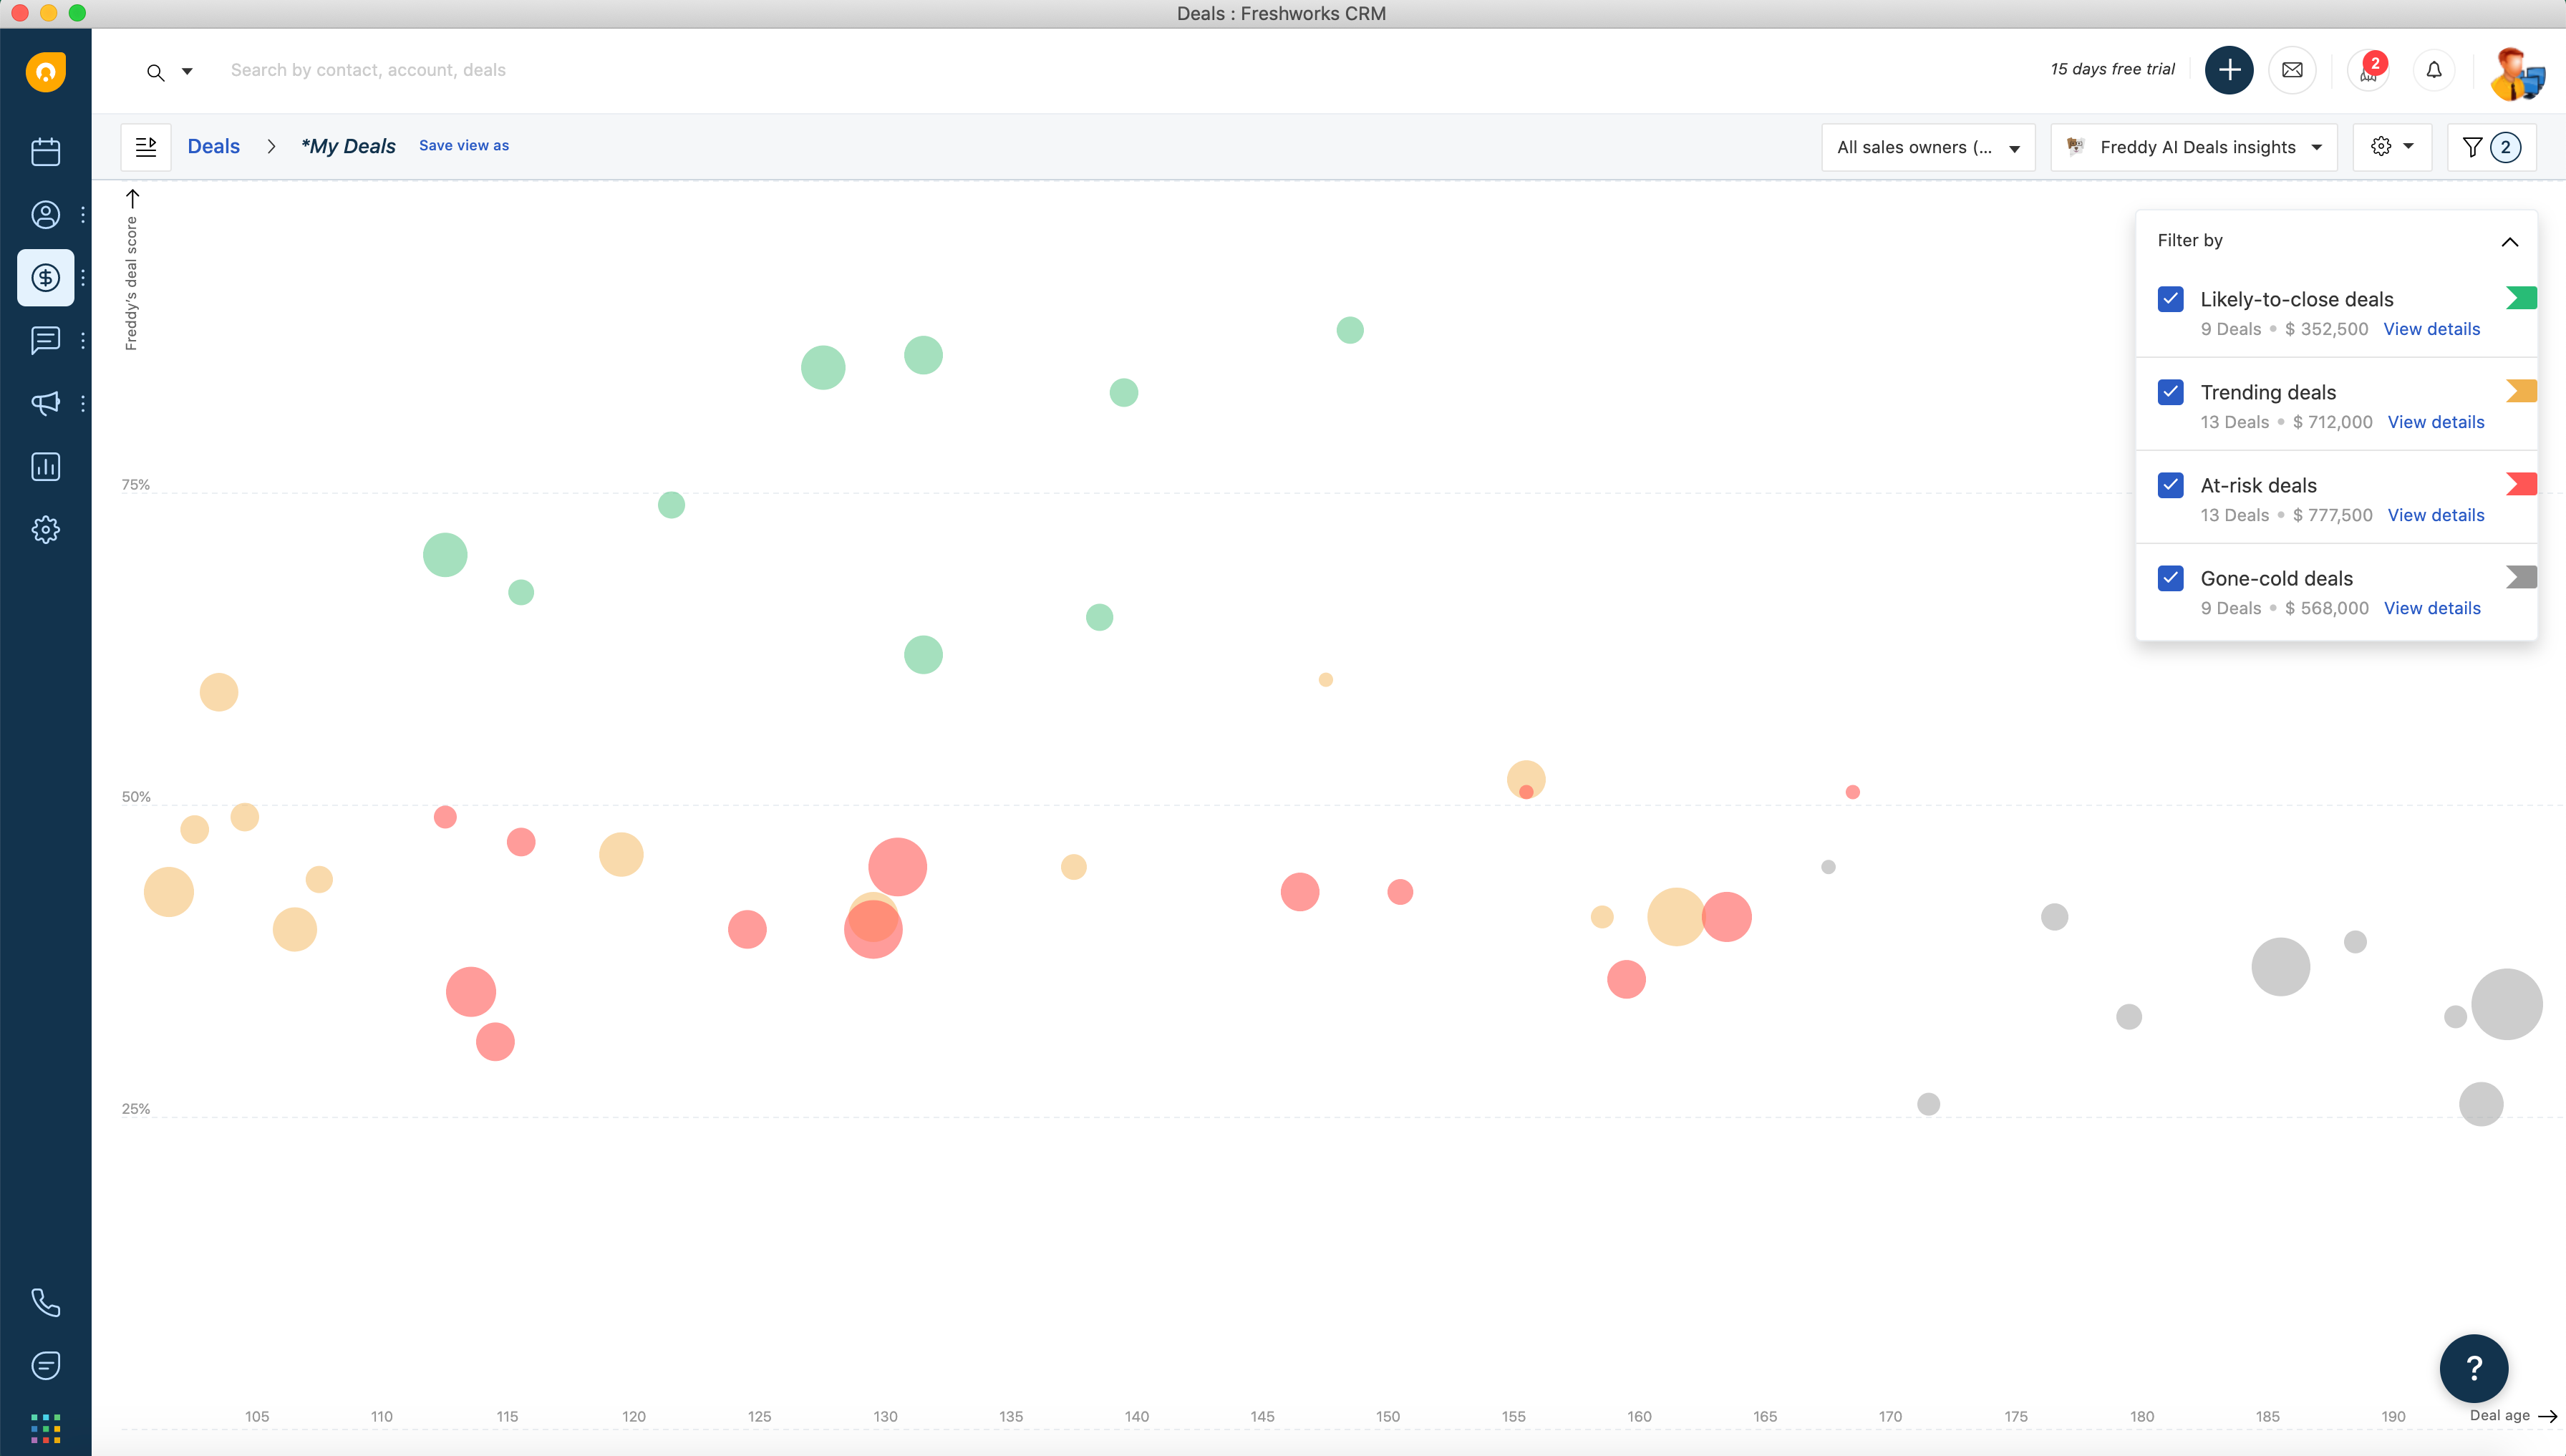The image size is (2566, 1456).
Task: Open the marketing campaigns megaphone icon
Action: (x=45, y=403)
